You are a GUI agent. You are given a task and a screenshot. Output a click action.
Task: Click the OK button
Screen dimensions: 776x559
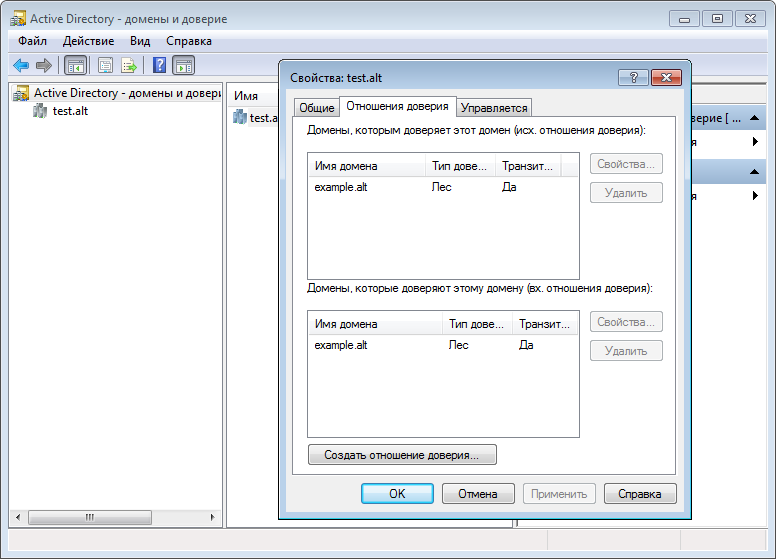coord(397,494)
